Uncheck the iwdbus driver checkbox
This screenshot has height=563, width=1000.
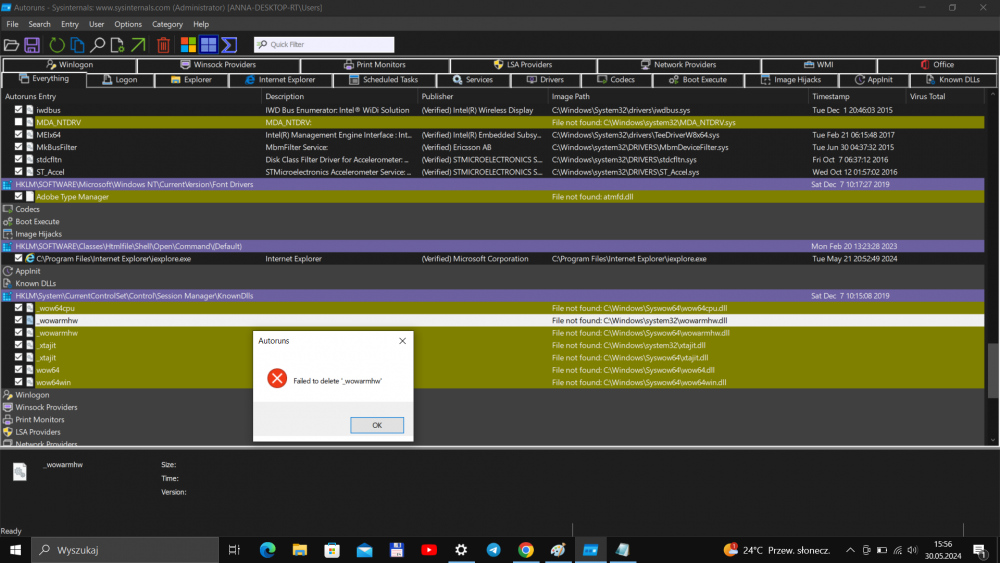point(19,110)
